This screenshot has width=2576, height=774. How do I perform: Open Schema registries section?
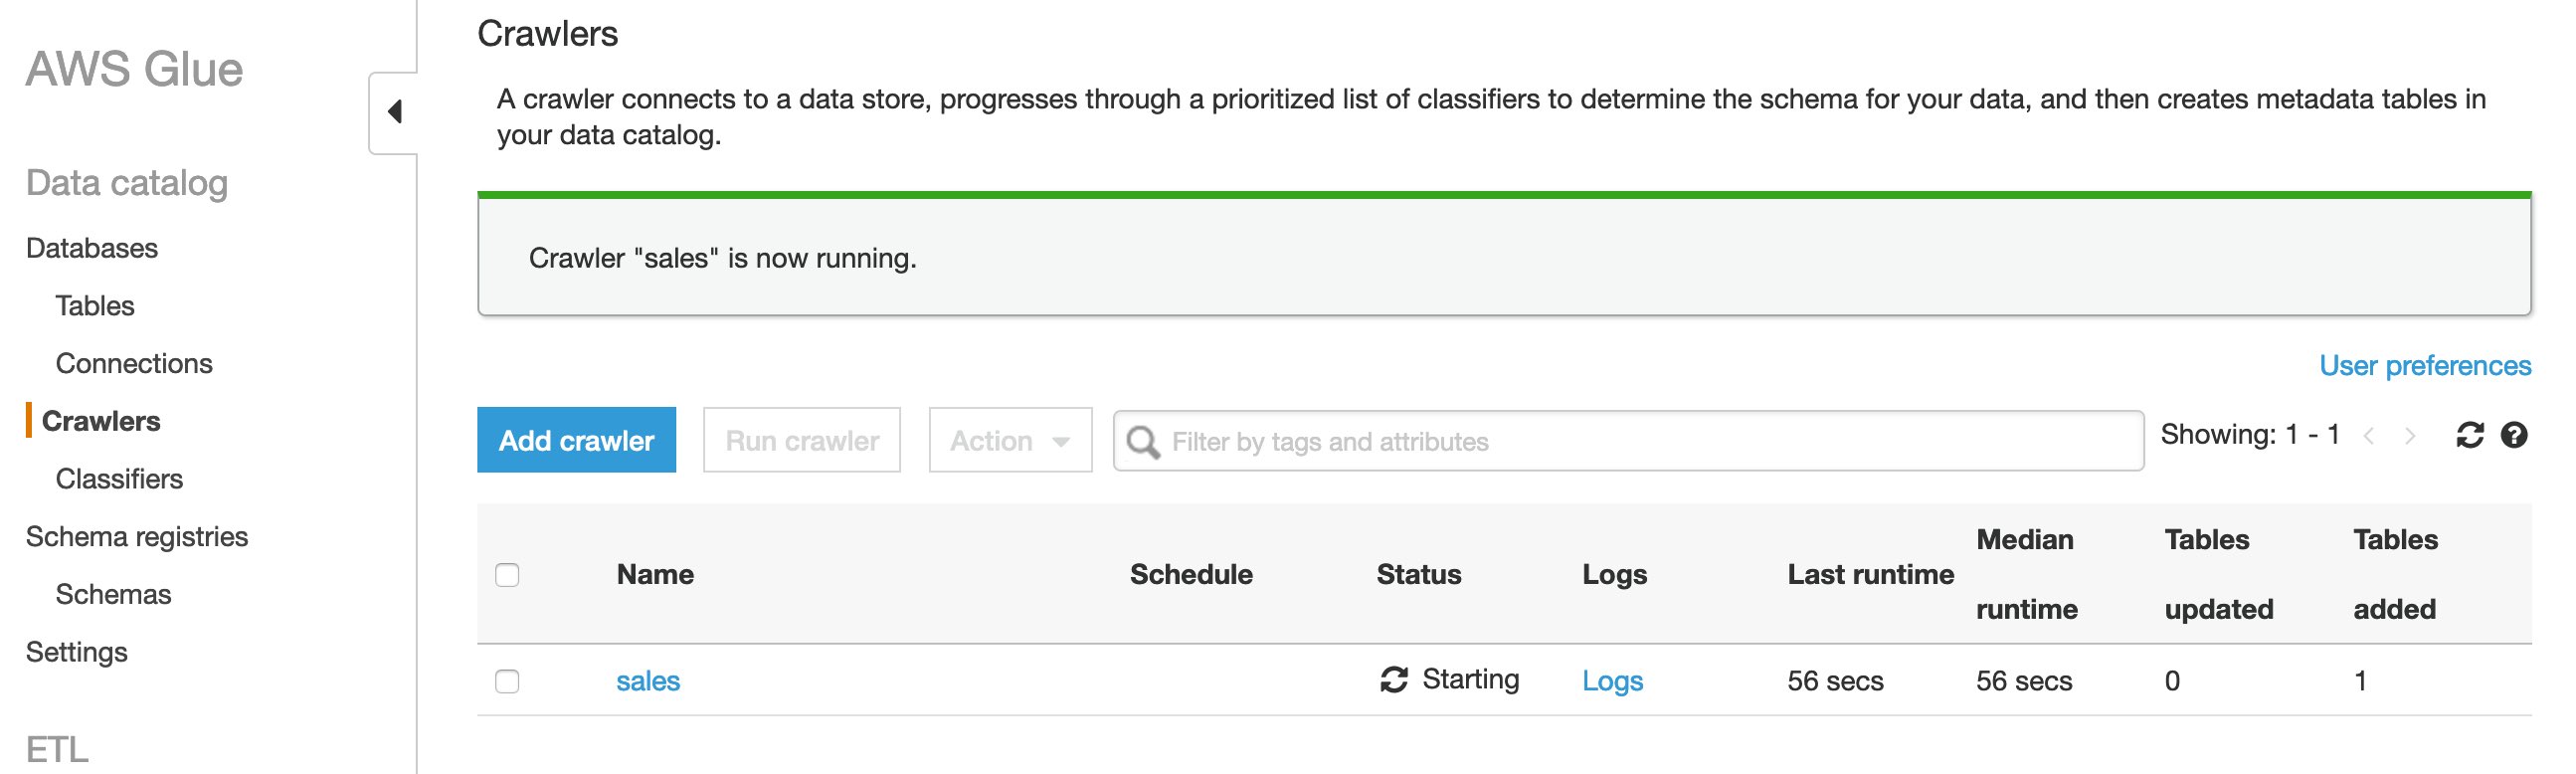(x=137, y=536)
